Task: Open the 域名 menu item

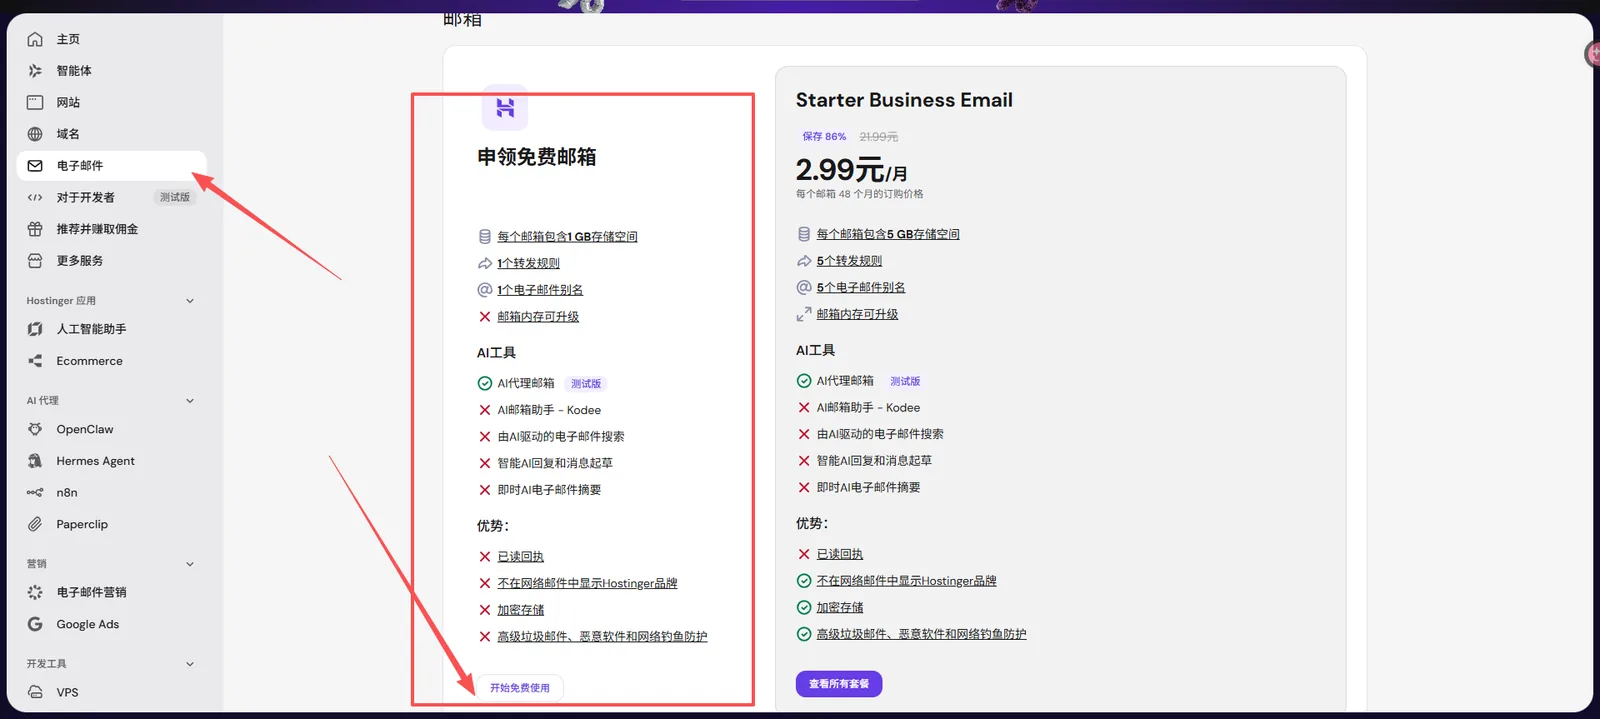Action: (x=111, y=134)
